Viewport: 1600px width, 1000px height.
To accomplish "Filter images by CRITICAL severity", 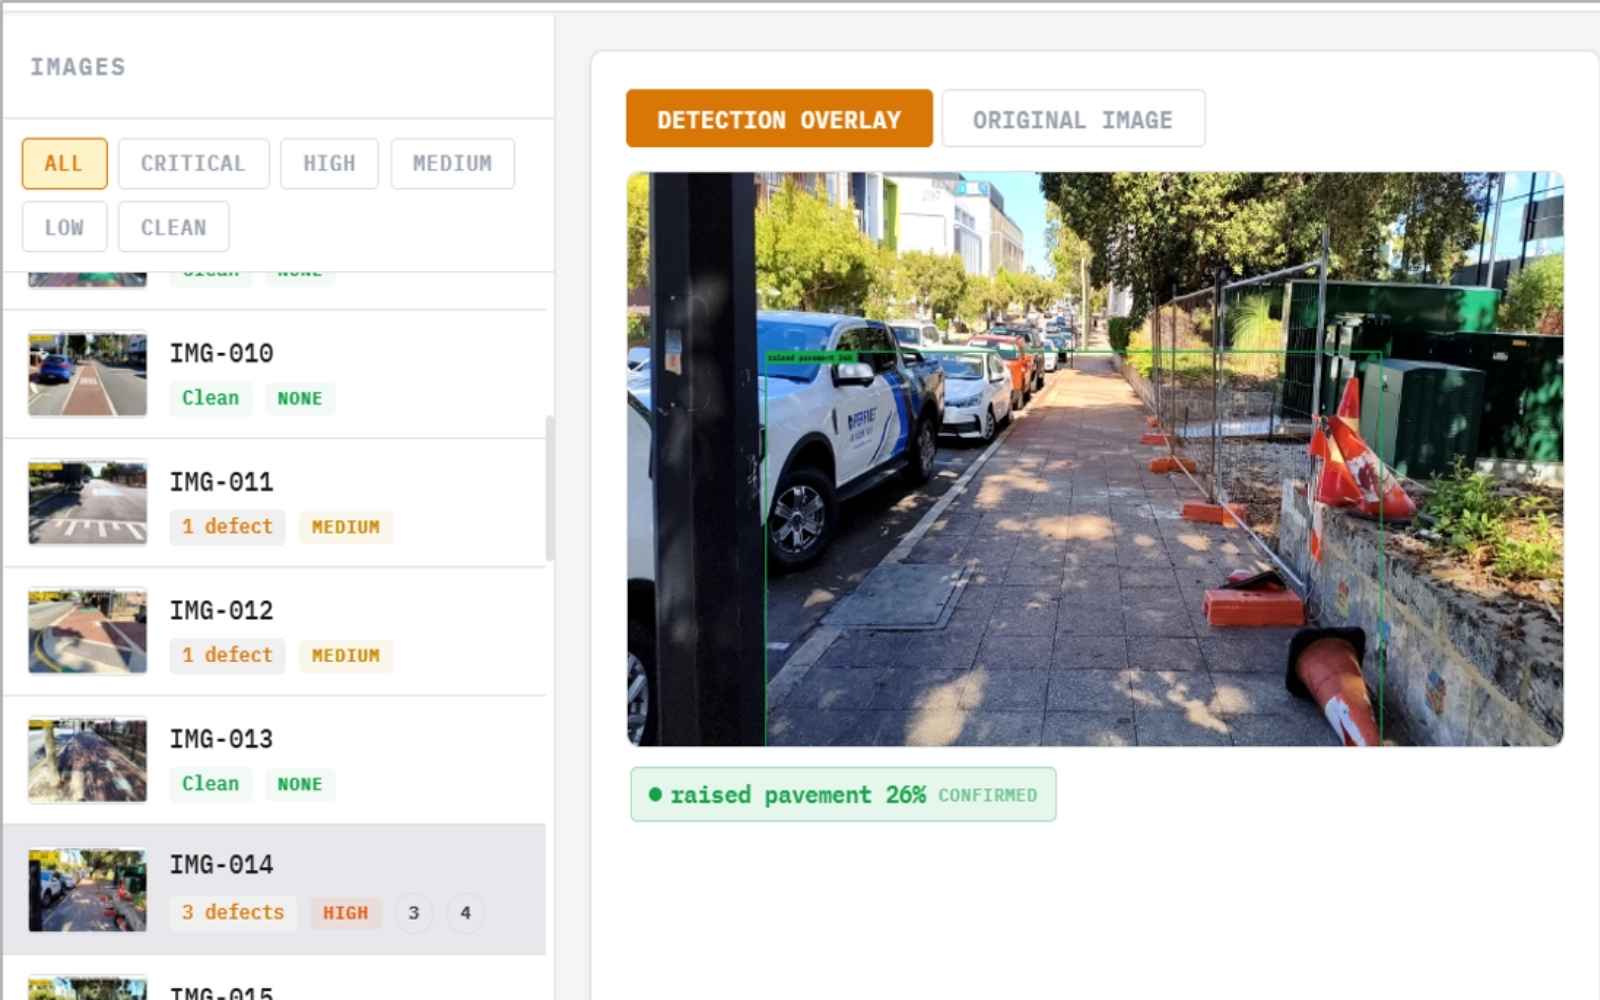I will [x=193, y=163].
